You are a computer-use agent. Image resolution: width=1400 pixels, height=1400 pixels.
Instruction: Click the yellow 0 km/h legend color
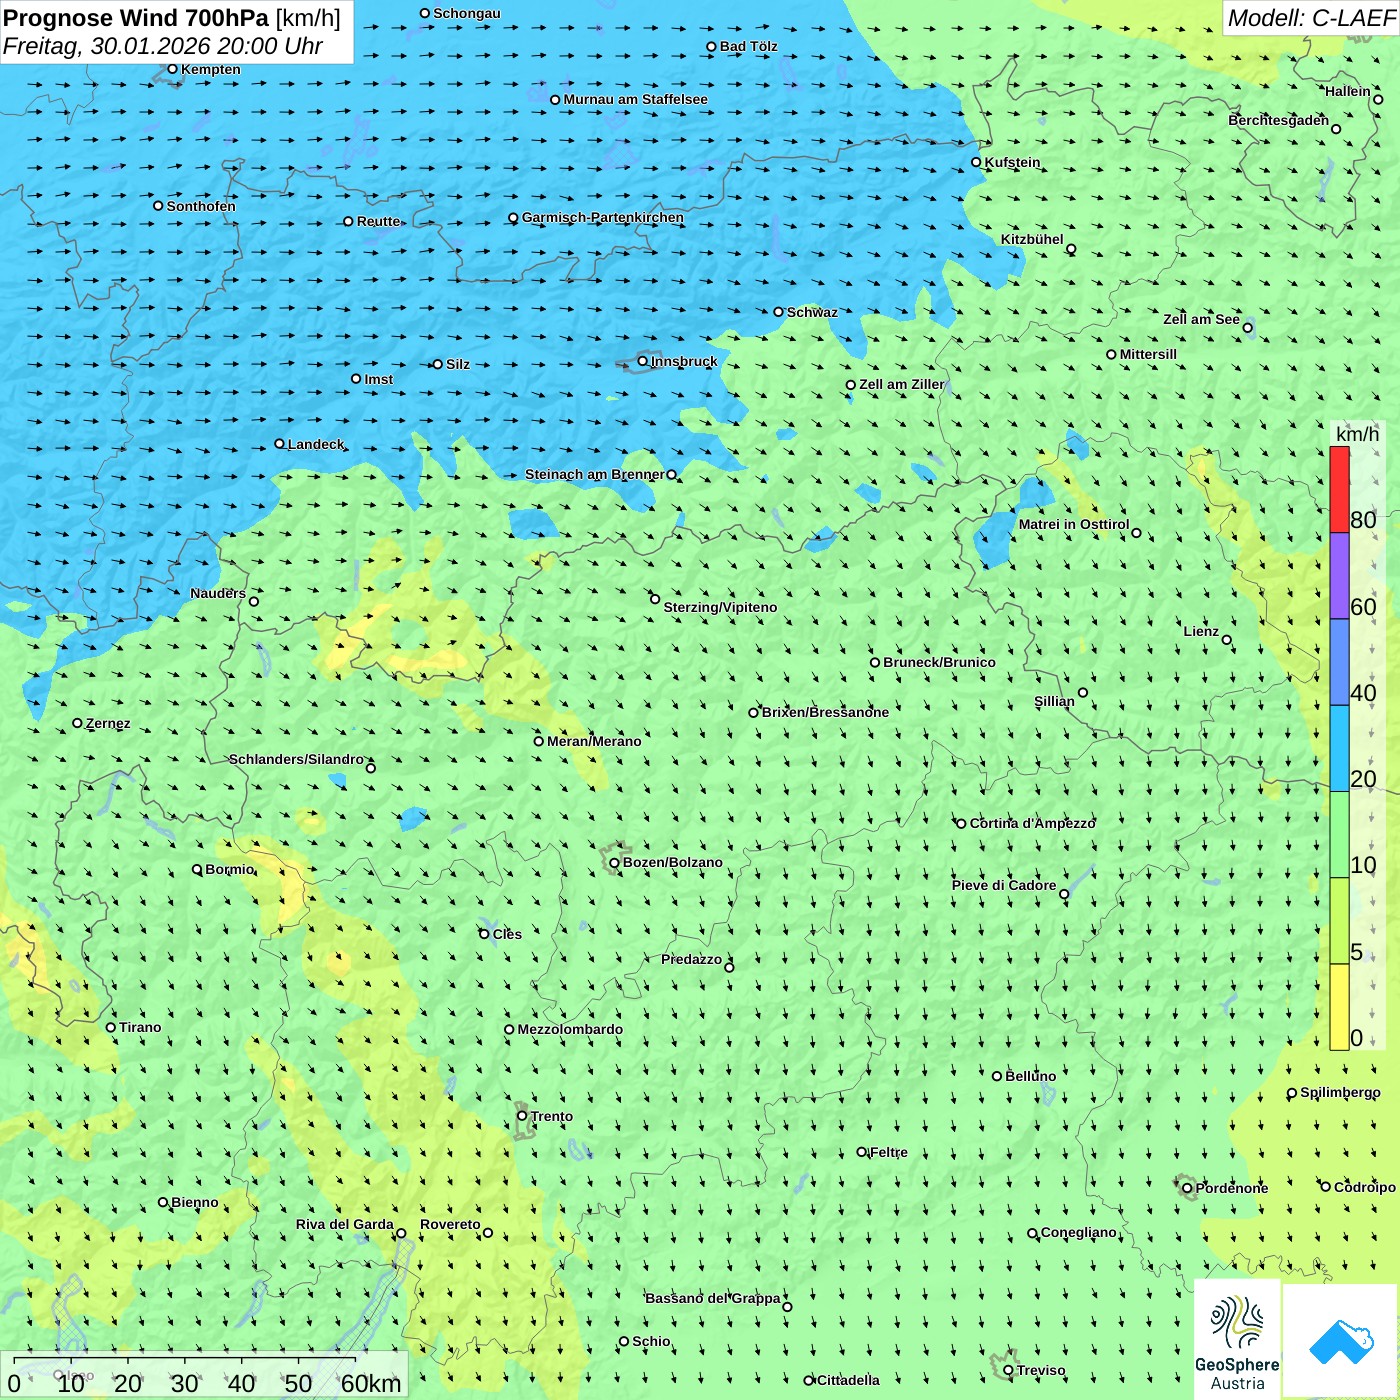(x=1339, y=1007)
